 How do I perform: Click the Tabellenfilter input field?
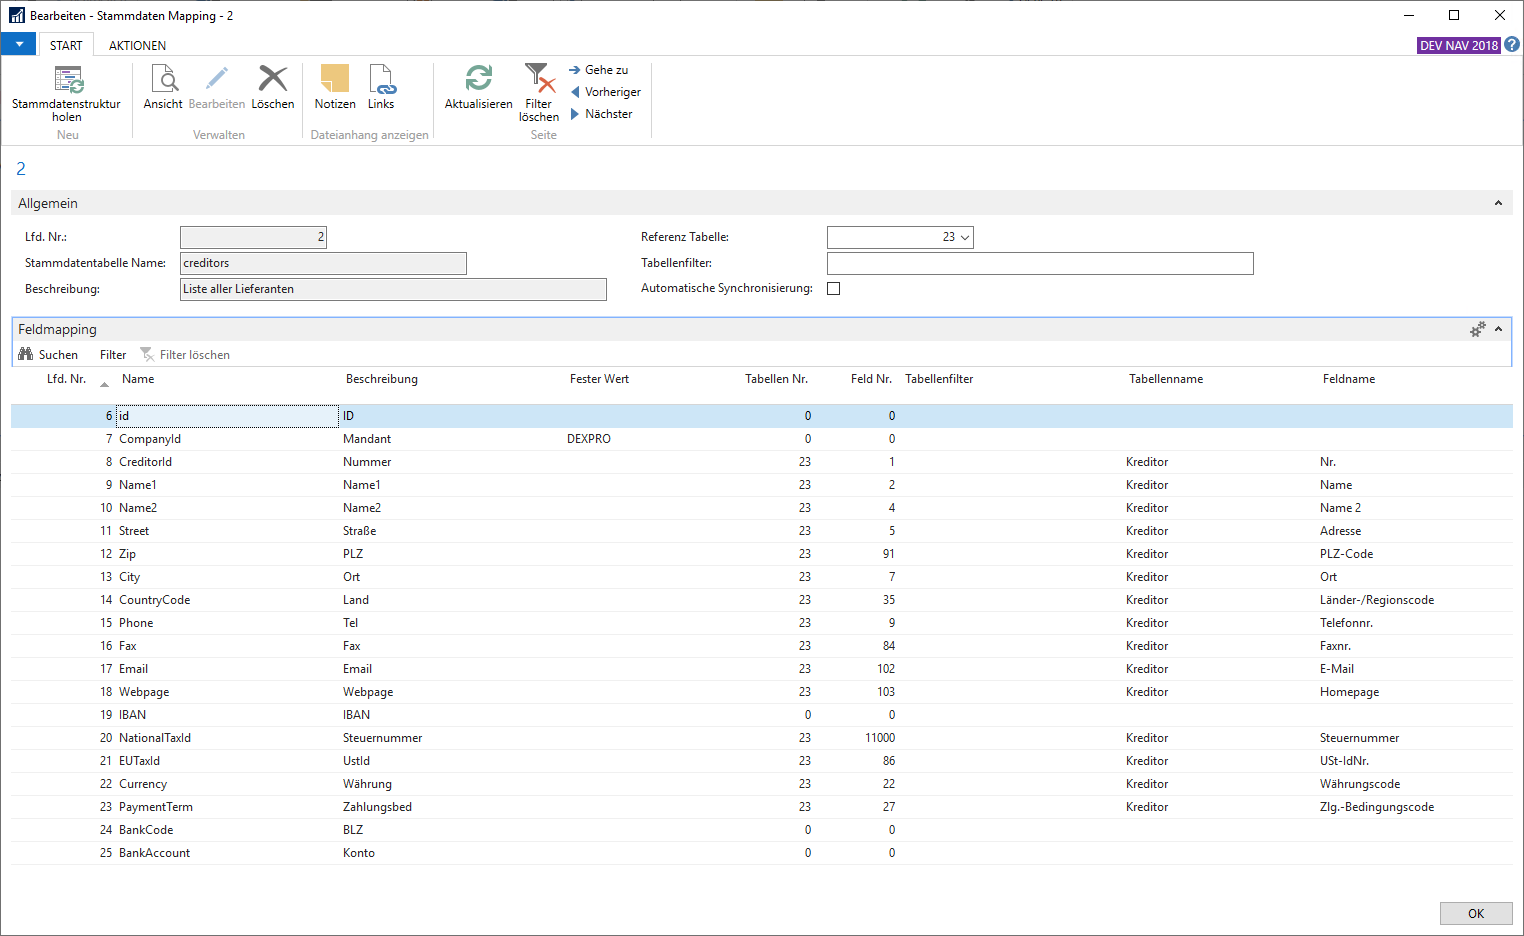(1040, 263)
